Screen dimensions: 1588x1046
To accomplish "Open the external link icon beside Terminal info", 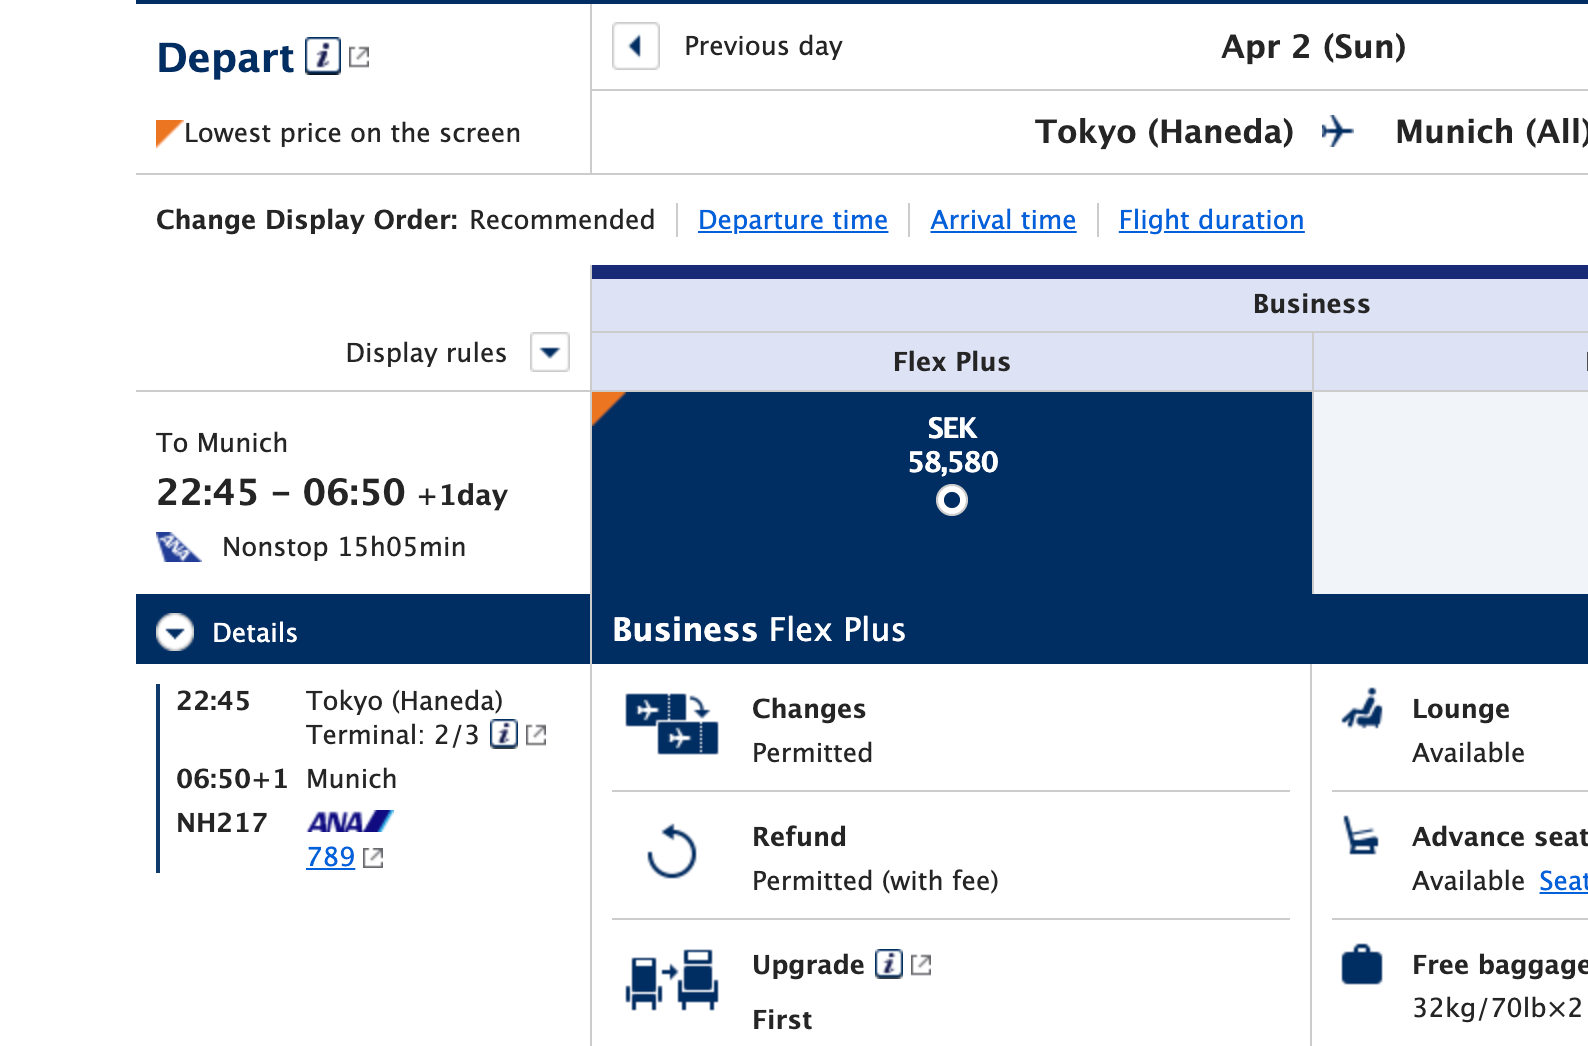I will pyautogui.click(x=537, y=735).
